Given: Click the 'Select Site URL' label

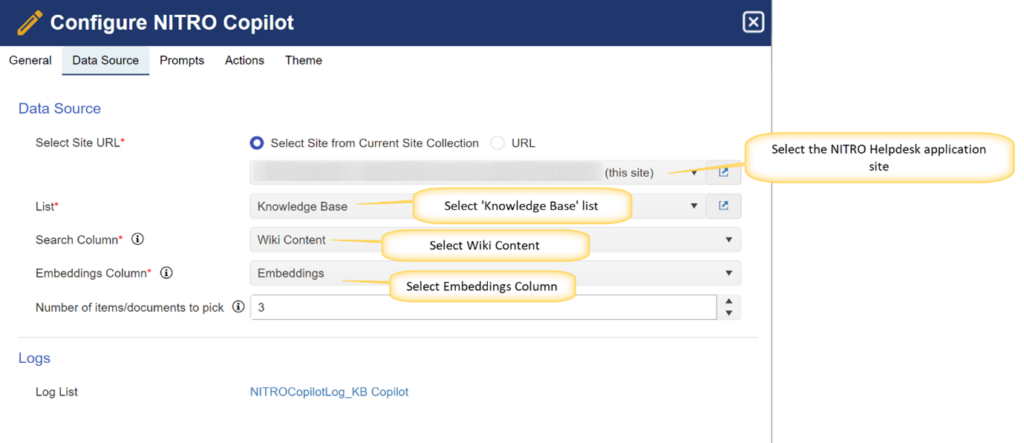Looking at the screenshot, I should pos(80,143).
